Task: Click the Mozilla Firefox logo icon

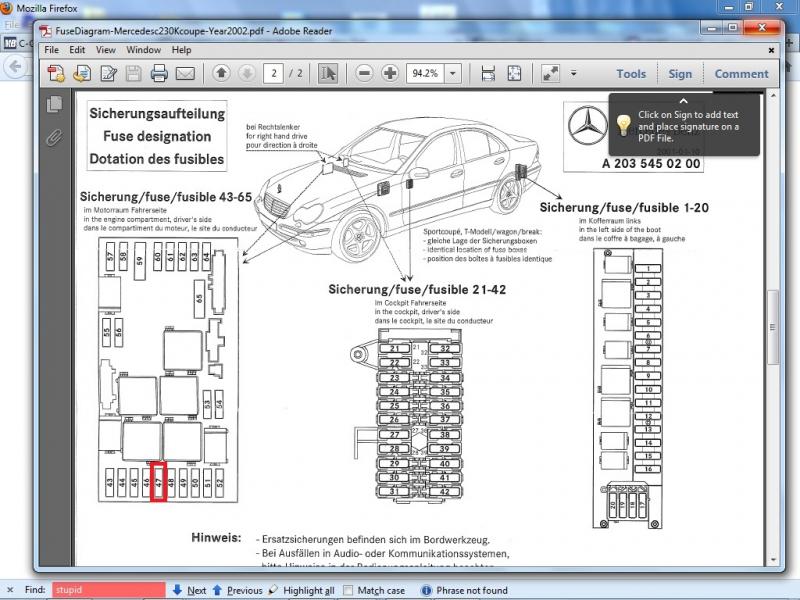Action: click(6, 8)
